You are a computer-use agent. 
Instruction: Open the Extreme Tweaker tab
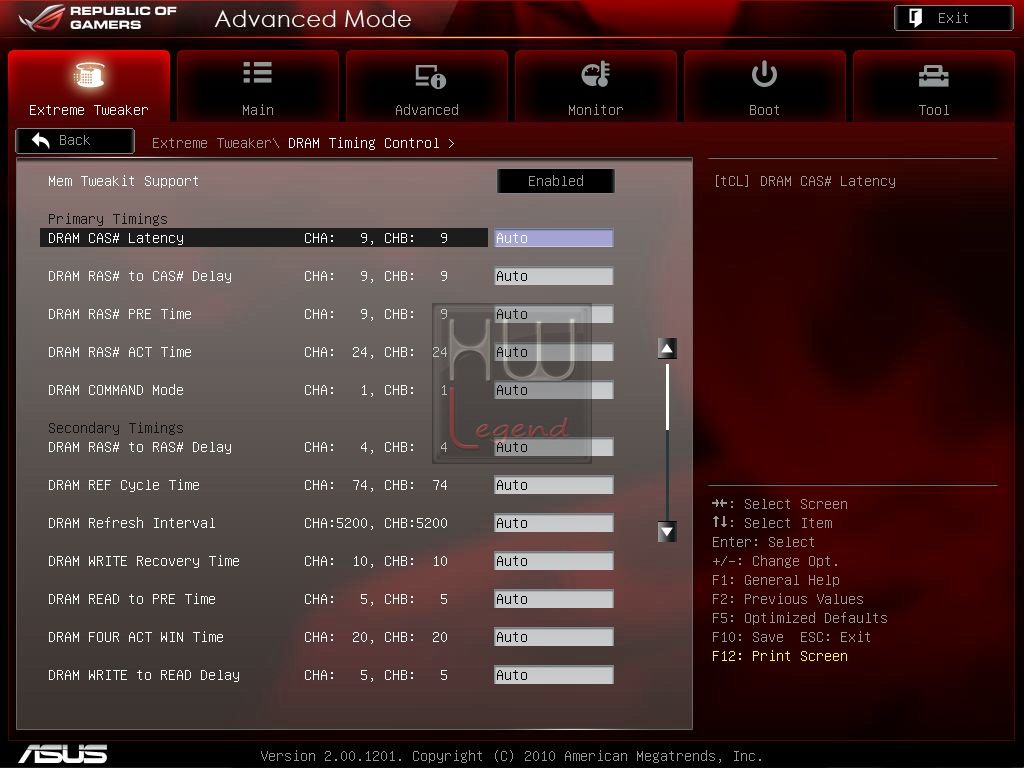tap(89, 86)
